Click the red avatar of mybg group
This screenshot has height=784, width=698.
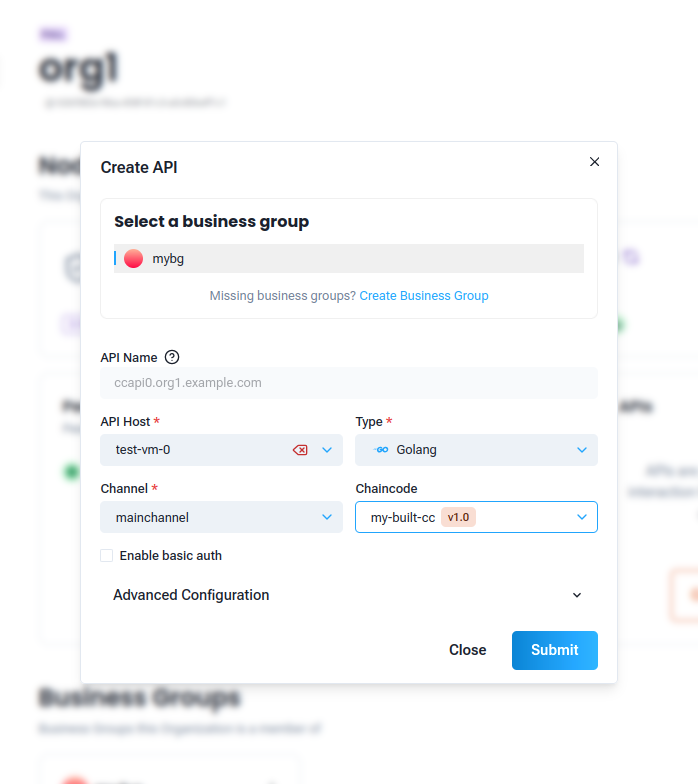click(x=134, y=258)
